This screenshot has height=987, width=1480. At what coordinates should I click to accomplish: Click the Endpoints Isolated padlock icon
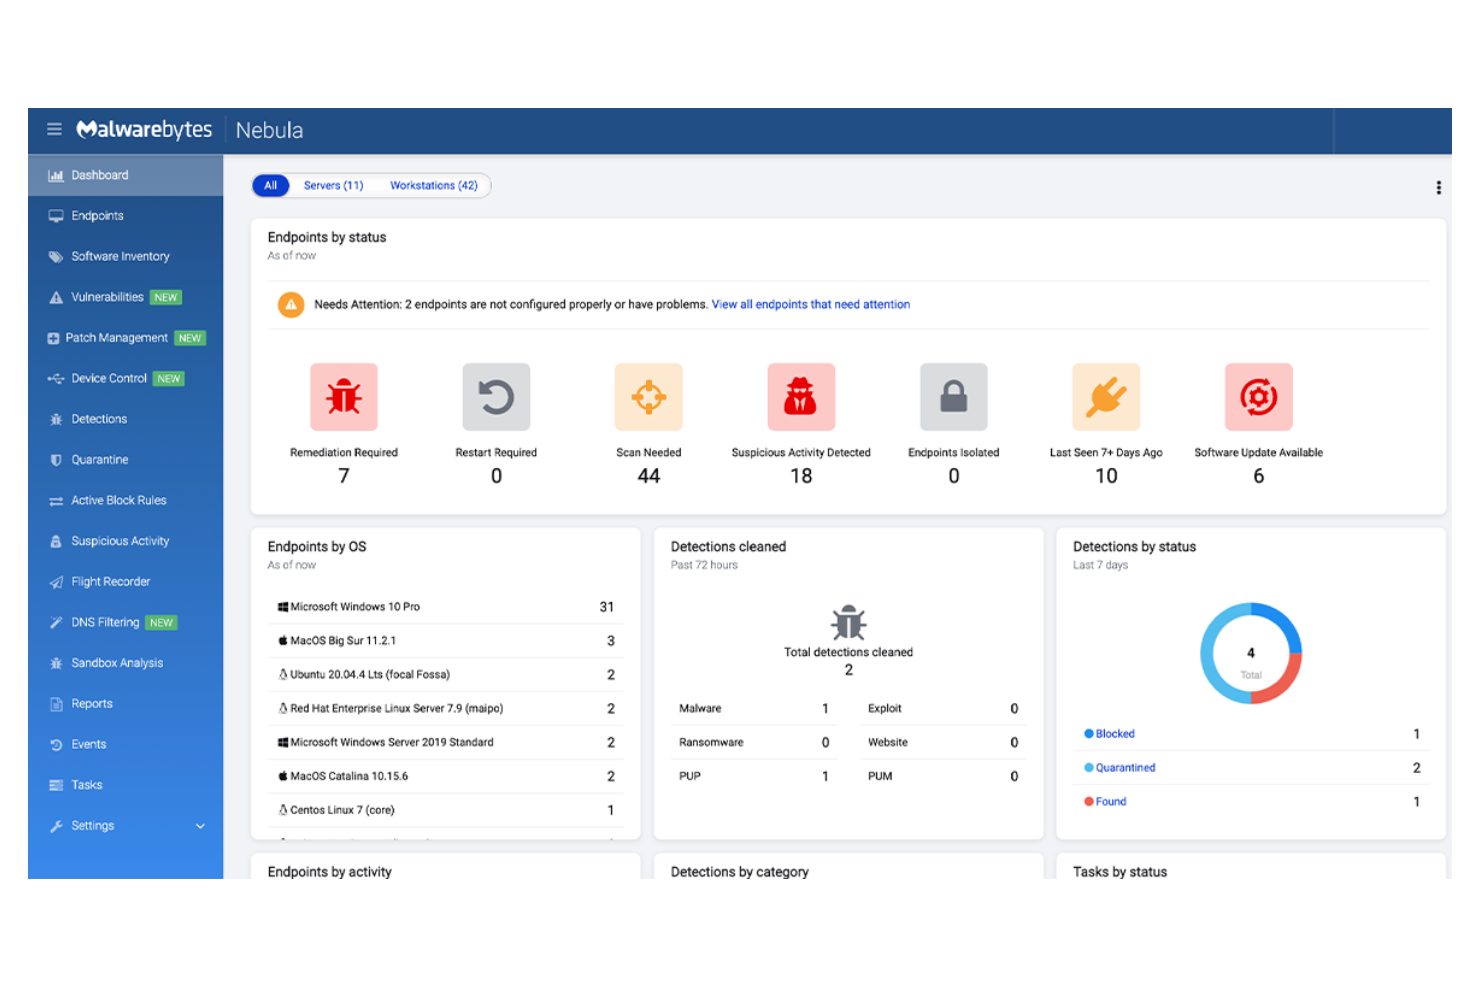click(953, 396)
